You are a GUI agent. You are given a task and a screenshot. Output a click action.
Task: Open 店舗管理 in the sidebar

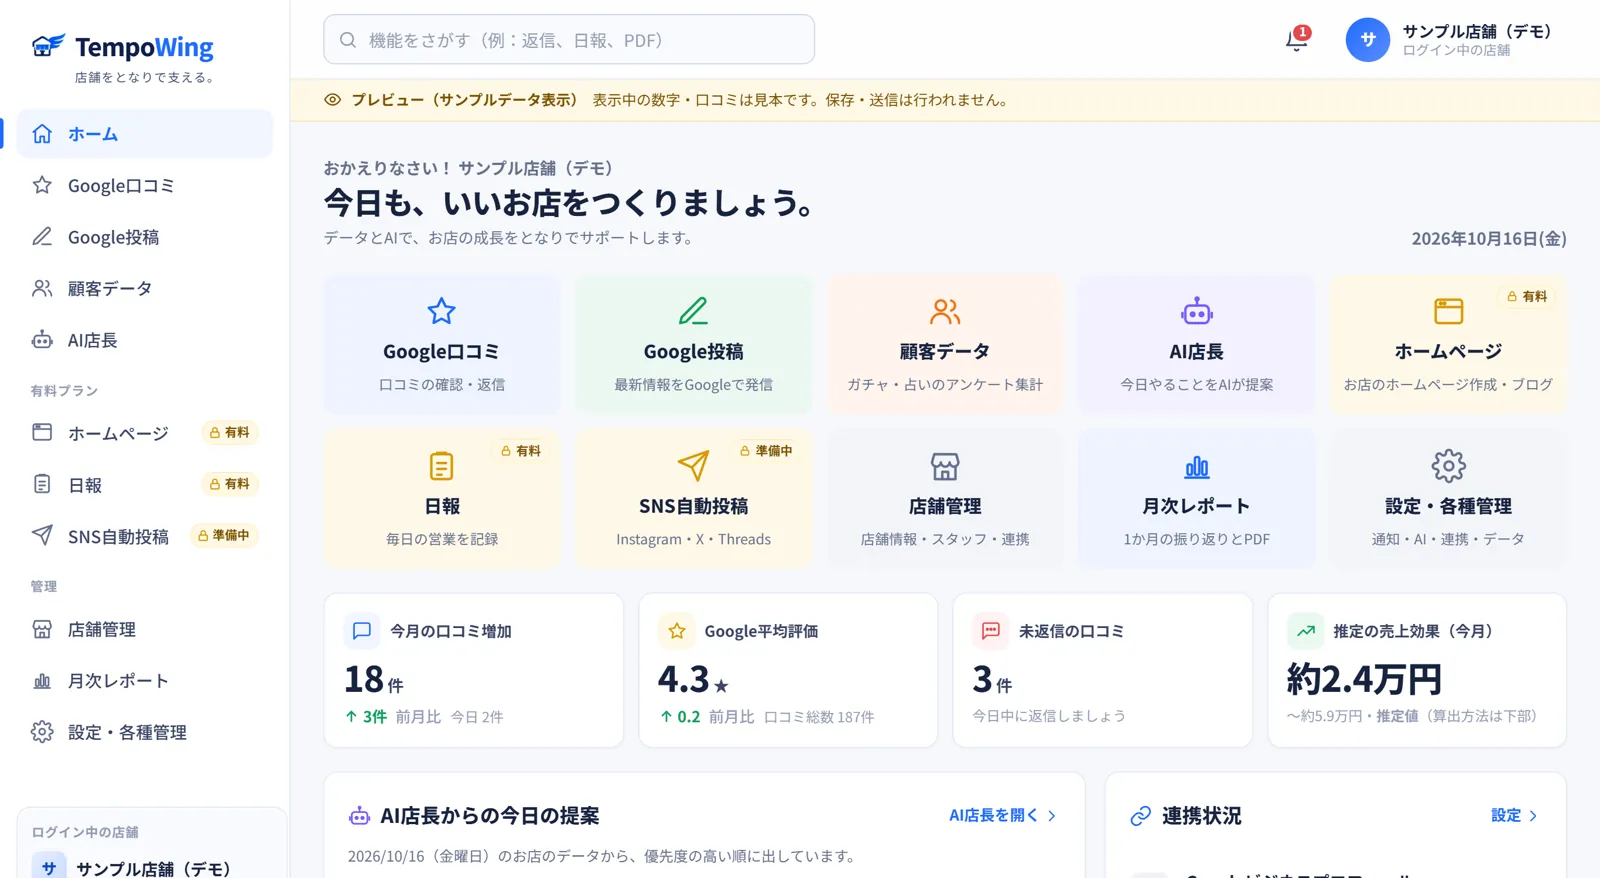(x=145, y=629)
